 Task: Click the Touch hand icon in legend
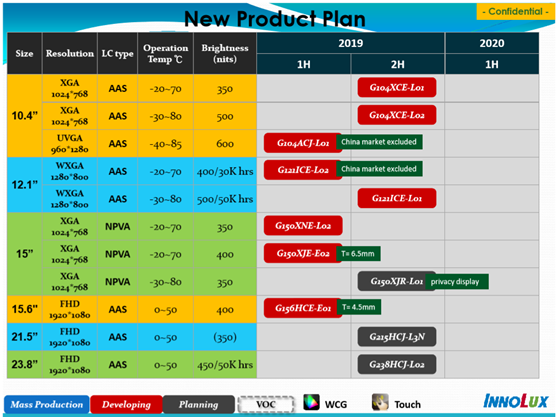pos(380,402)
